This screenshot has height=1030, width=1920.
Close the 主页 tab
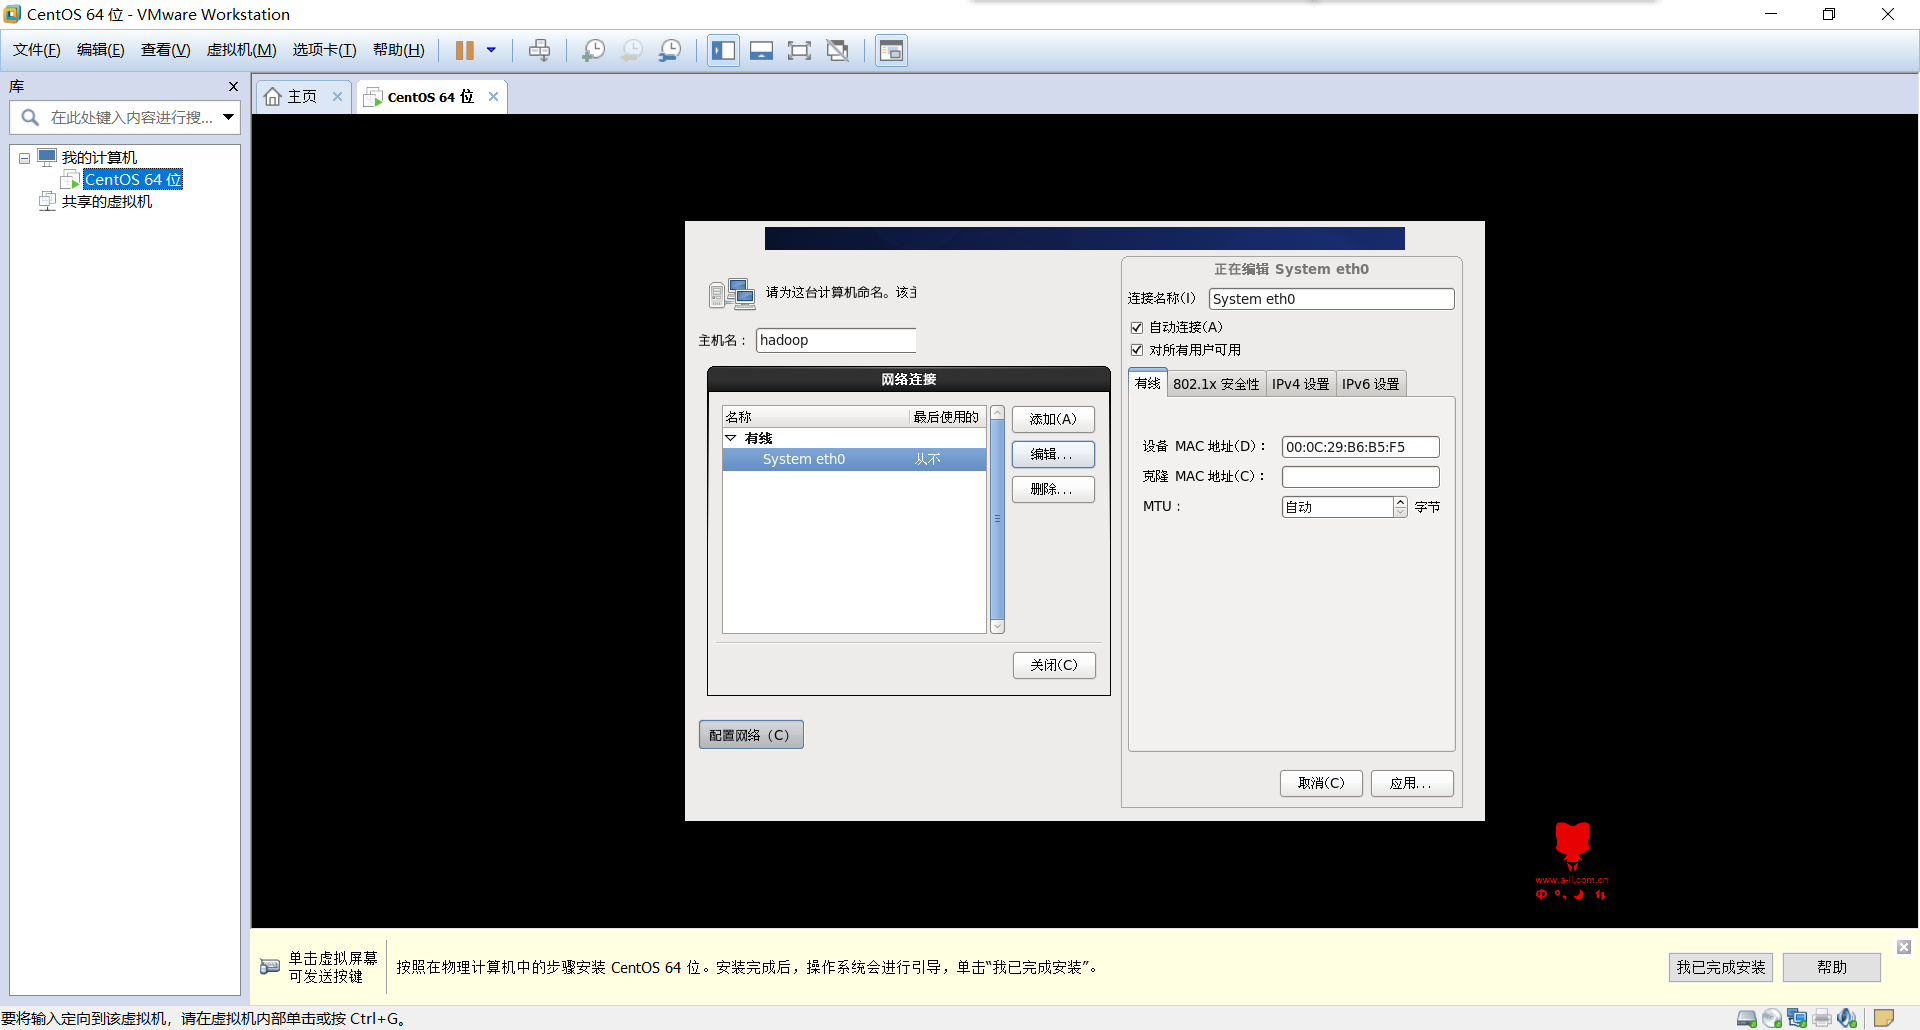(338, 96)
